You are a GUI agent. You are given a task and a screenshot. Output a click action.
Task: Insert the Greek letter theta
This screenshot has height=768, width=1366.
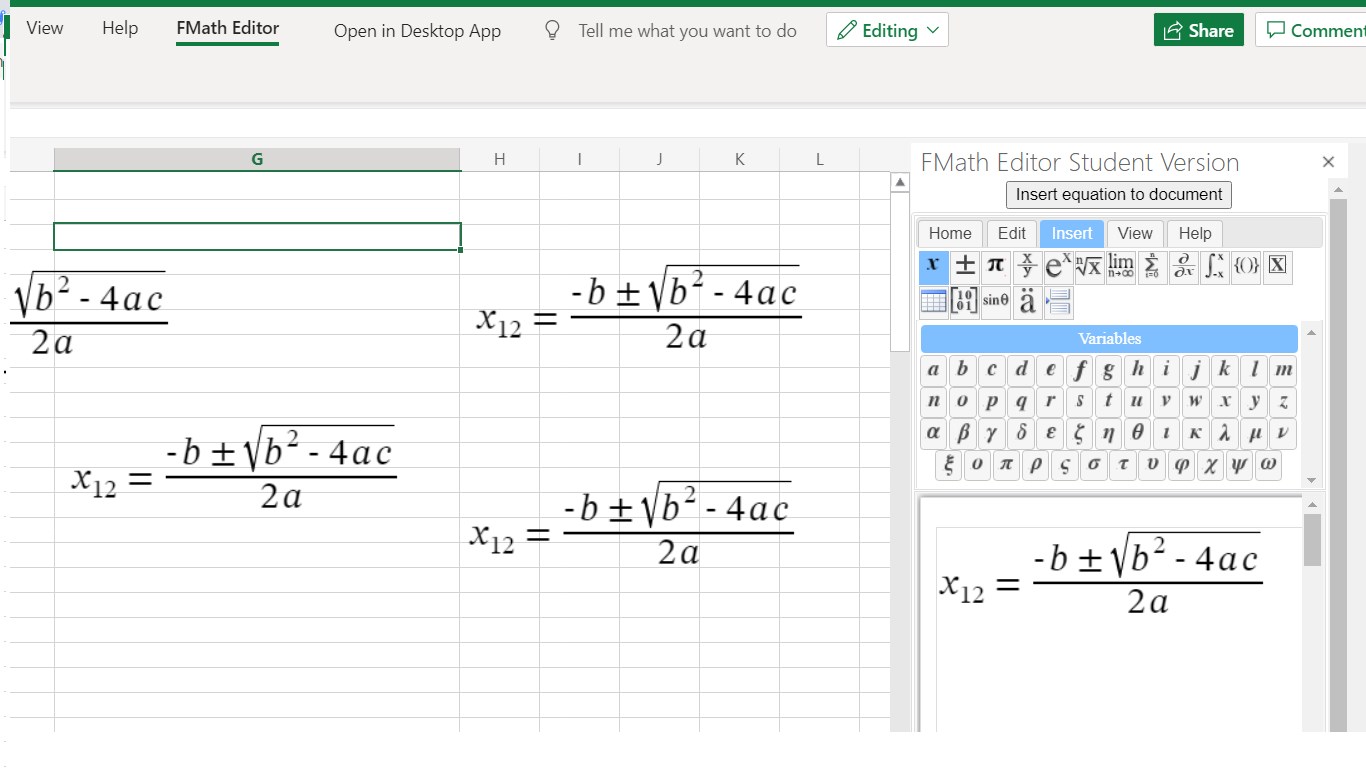point(1137,433)
